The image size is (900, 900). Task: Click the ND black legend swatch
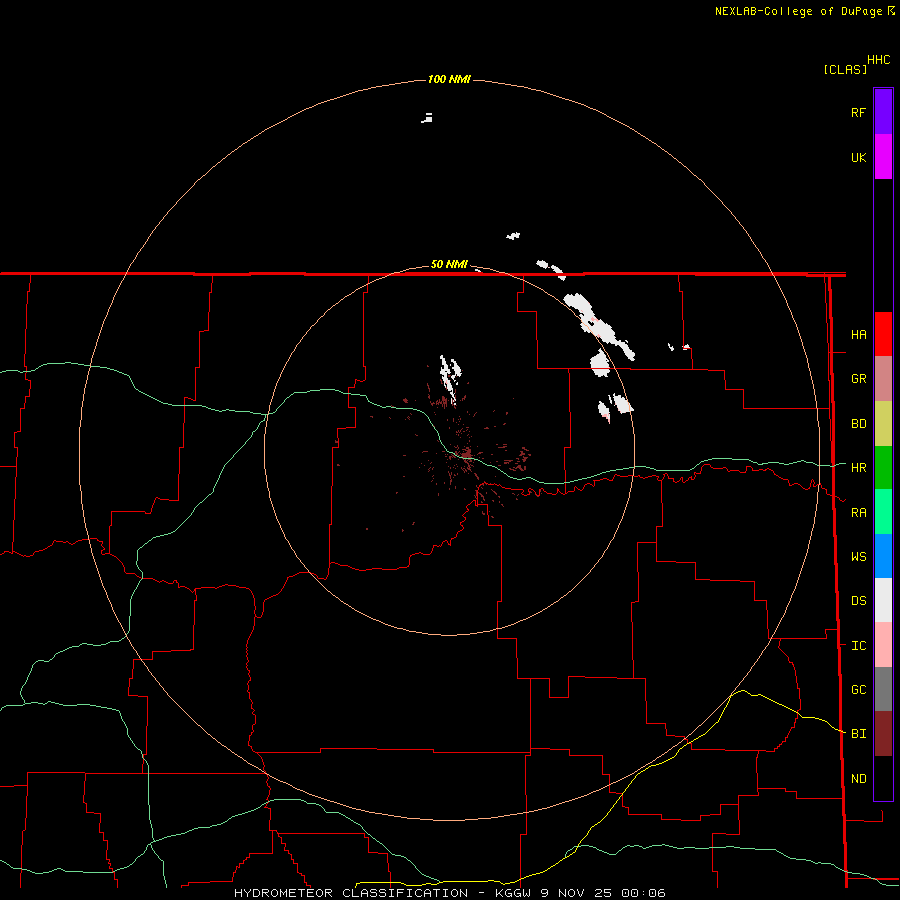tap(883, 778)
